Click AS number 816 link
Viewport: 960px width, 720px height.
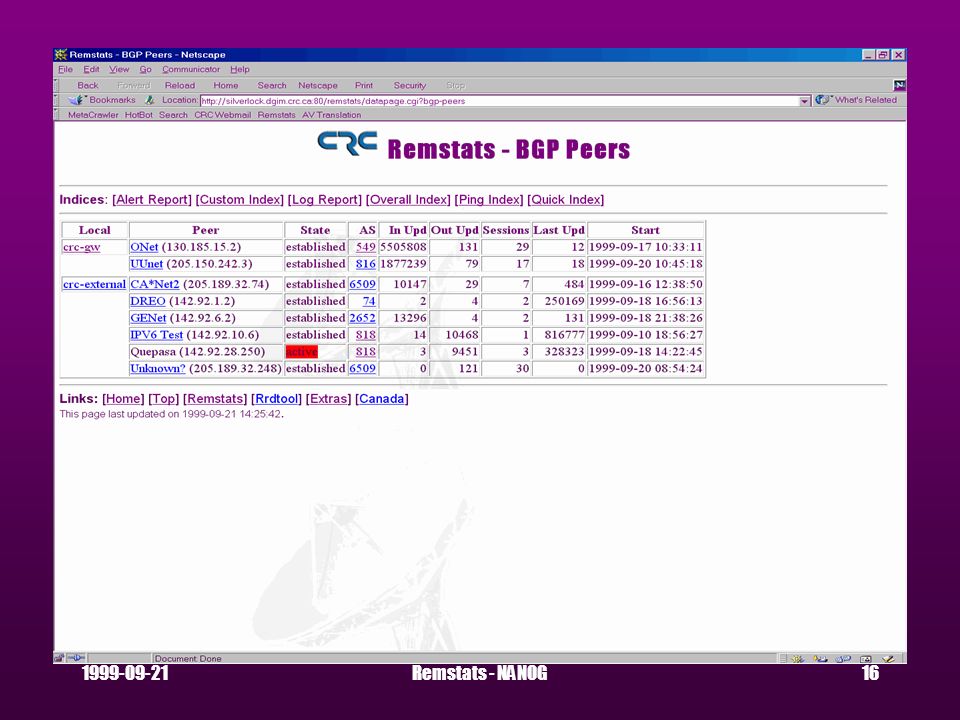tap(366, 264)
